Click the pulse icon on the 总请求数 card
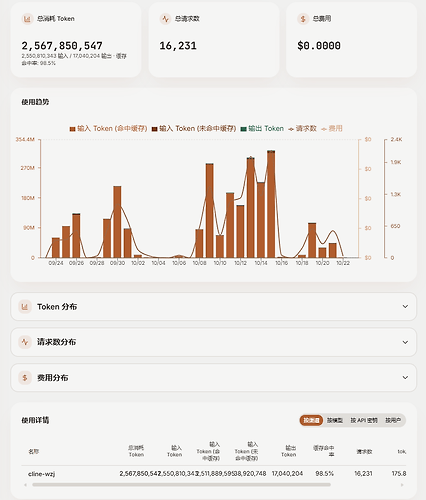This screenshot has width=426, height=500. coord(165,19)
